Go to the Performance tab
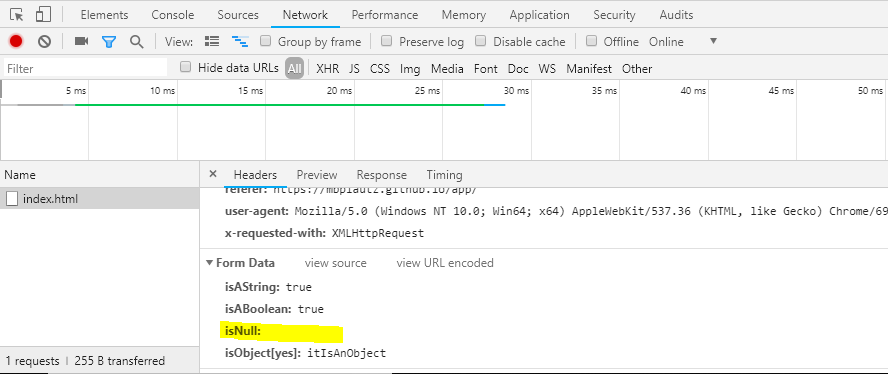 coord(385,15)
